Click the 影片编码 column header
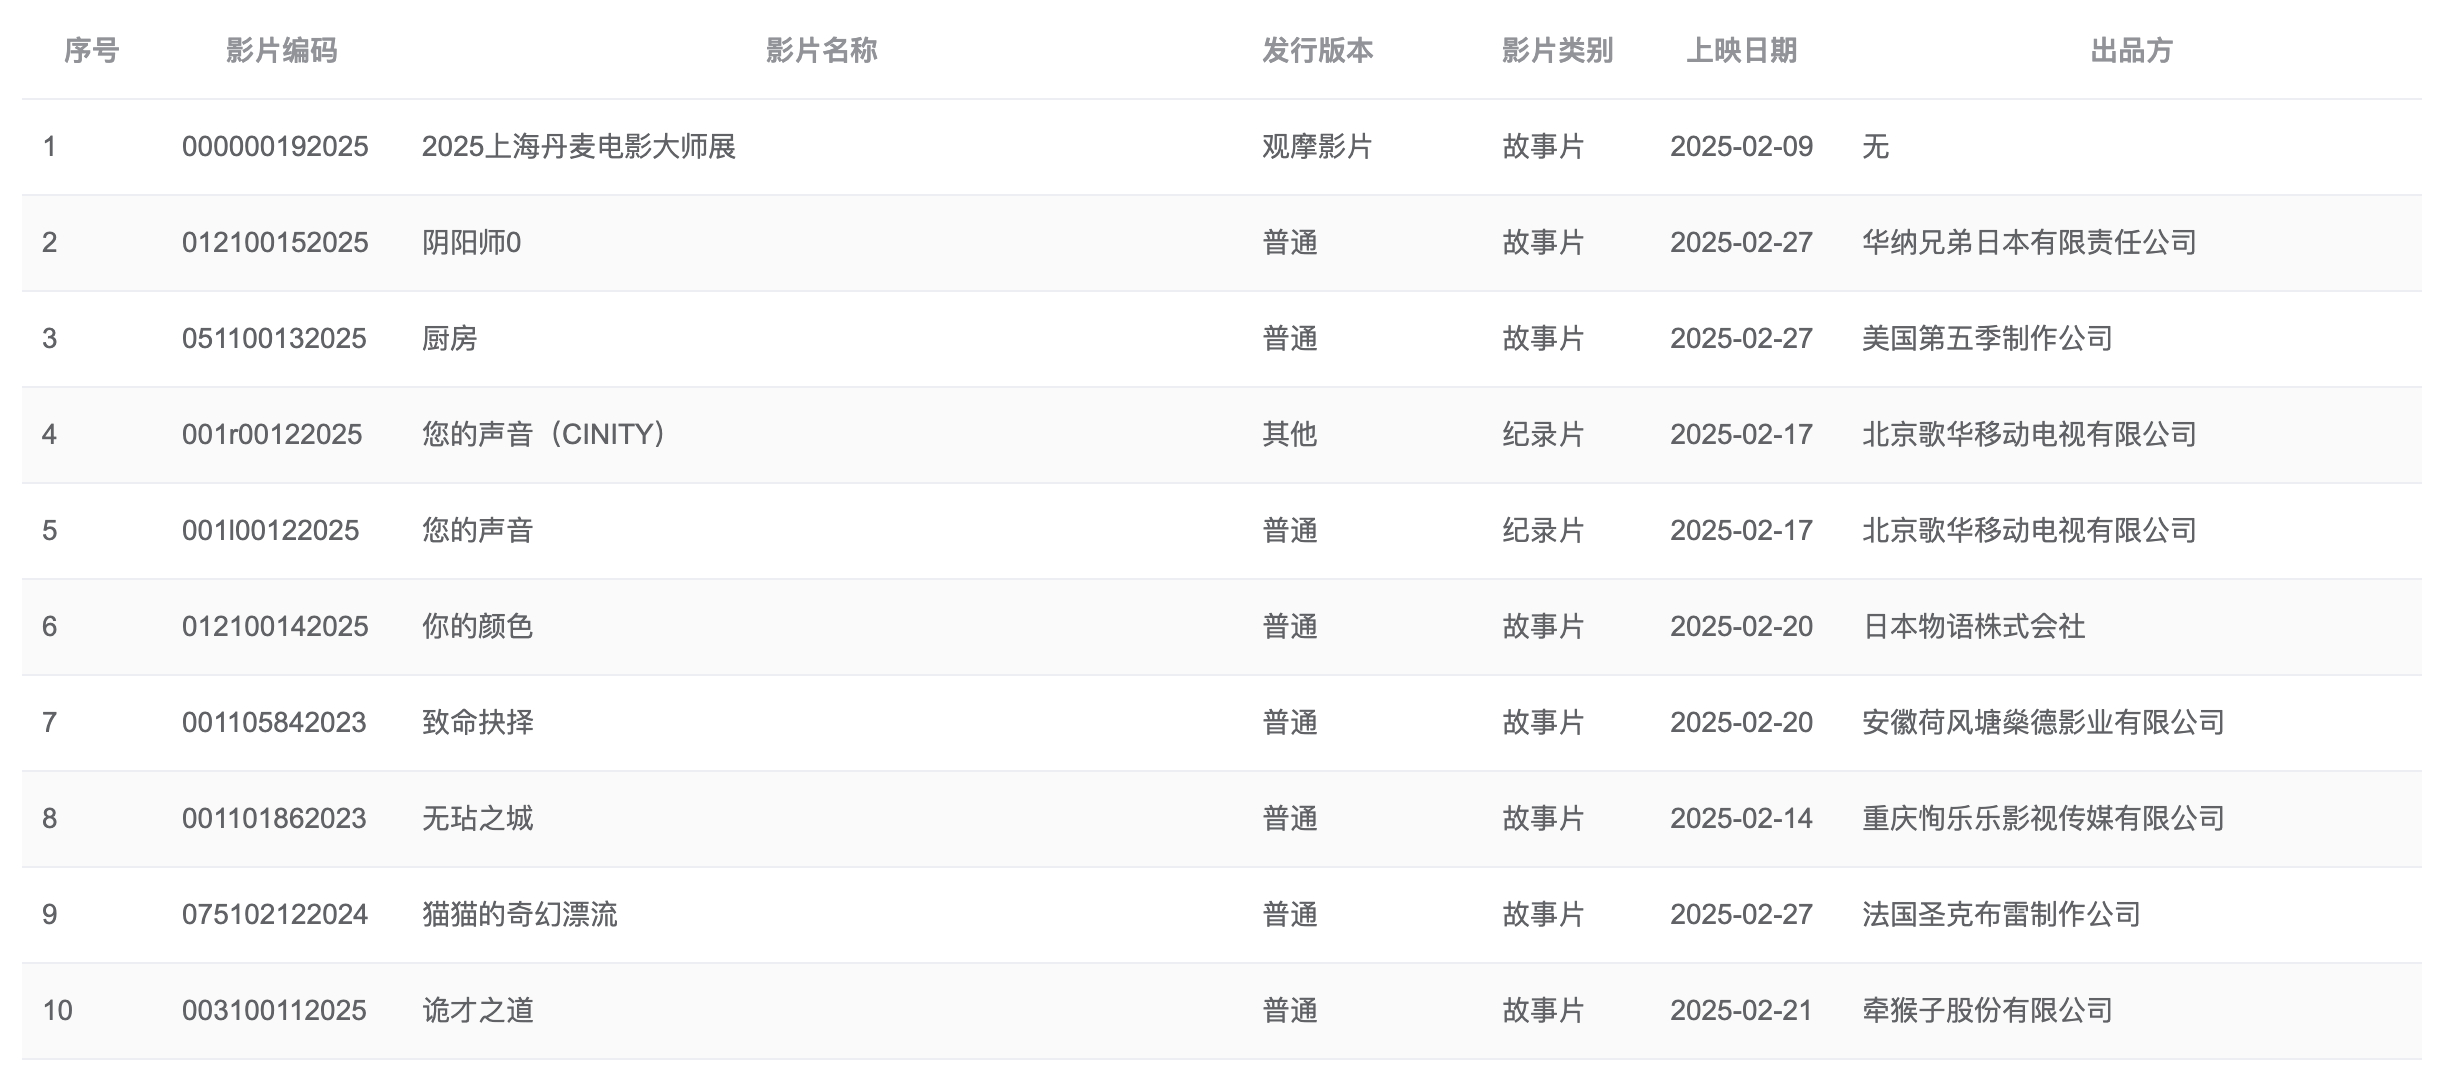Screen dimensions: 2456x1082 (281, 50)
